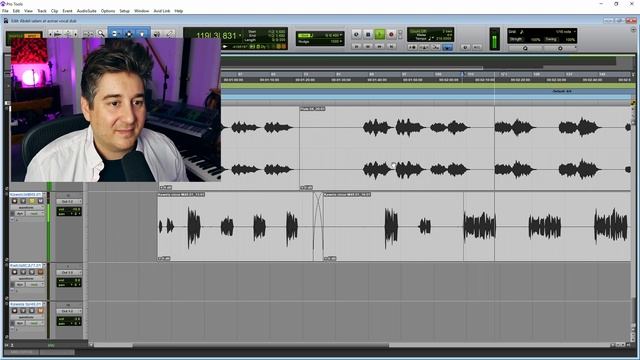Toggle mute on the middle empty track
Viewport: 640px width, 360px height.
click(40, 272)
